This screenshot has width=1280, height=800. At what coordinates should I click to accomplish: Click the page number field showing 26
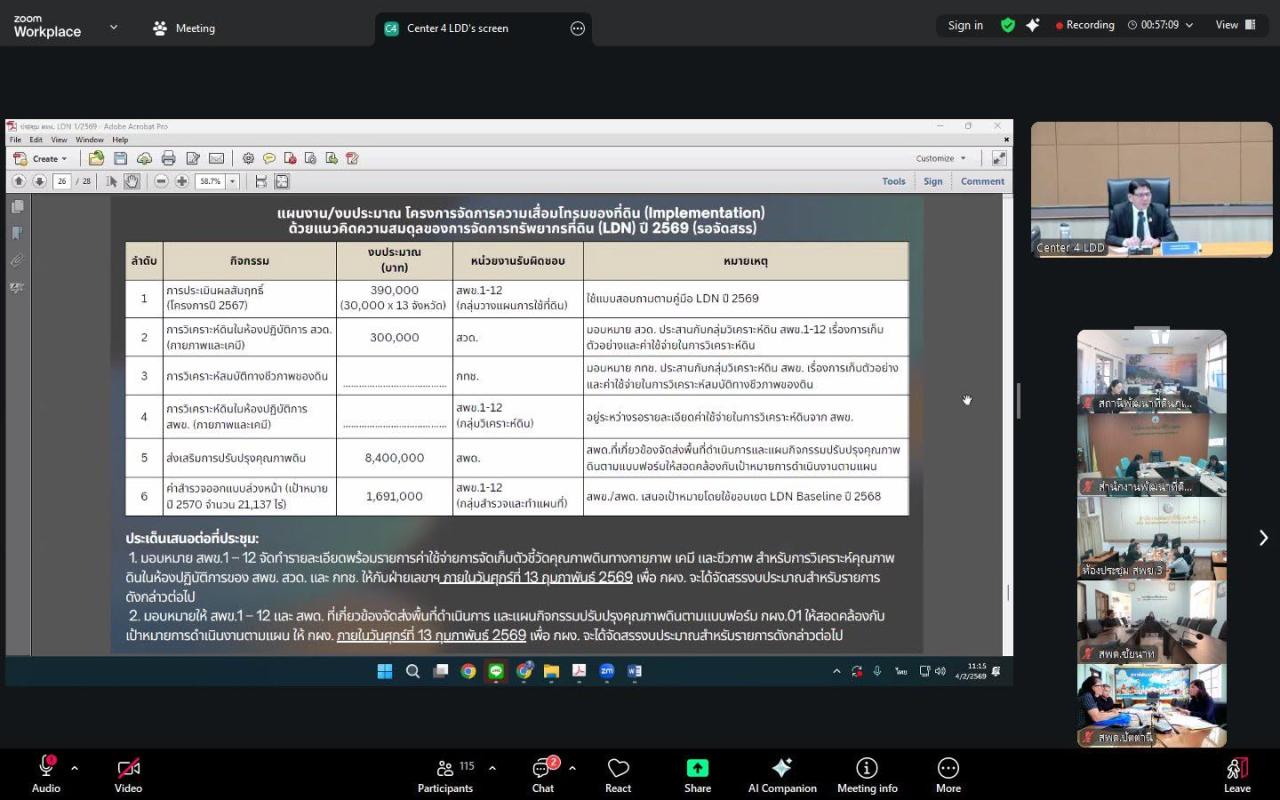[x=62, y=181]
